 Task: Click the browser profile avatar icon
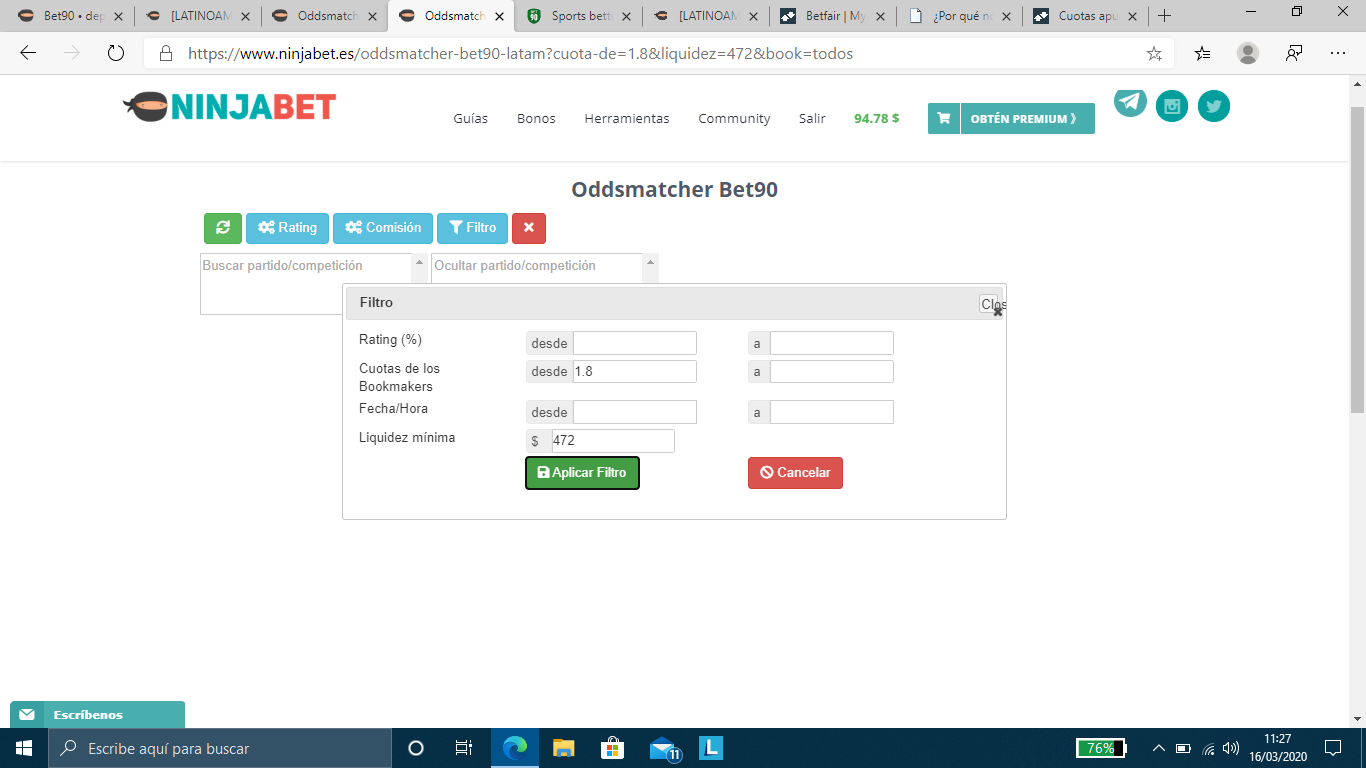tap(1248, 54)
